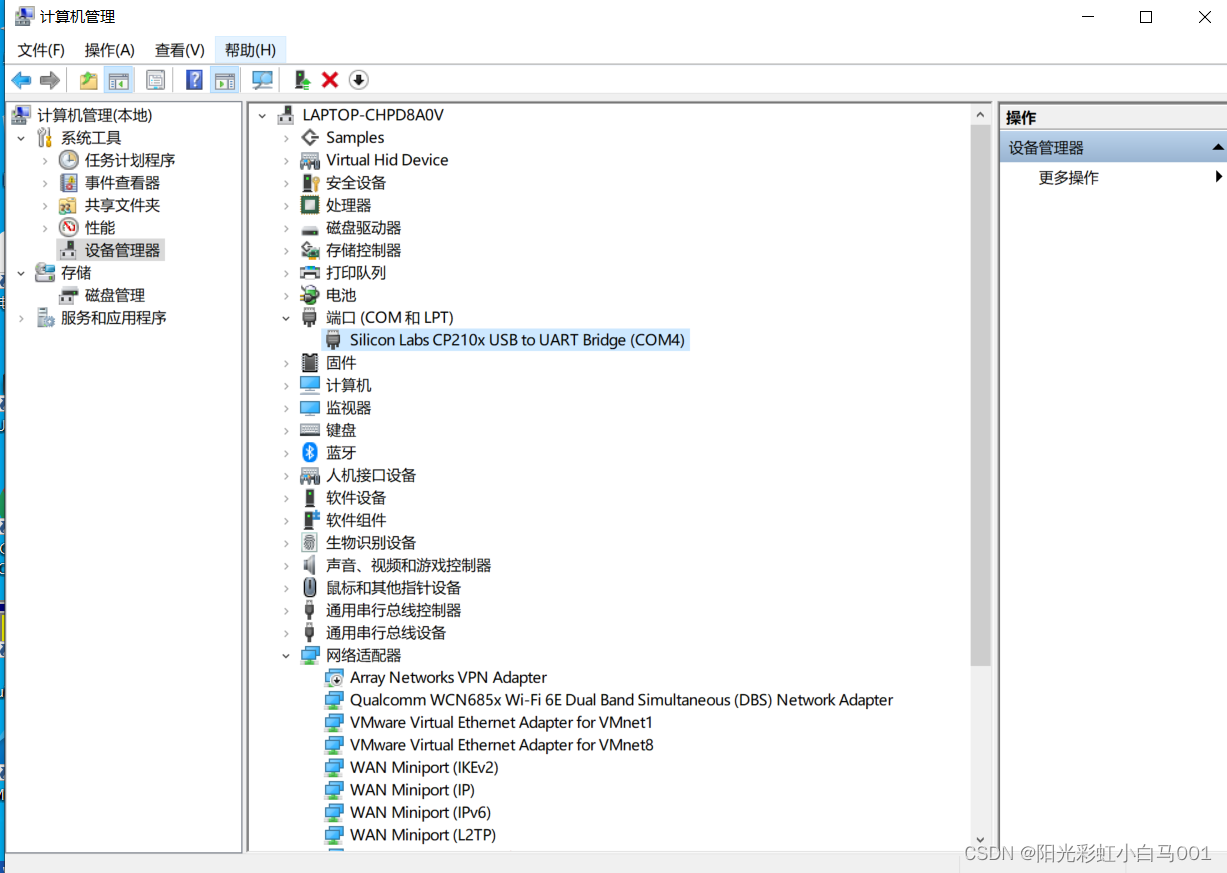
Task: Click the 电池 battery icon
Action: [x=310, y=295]
